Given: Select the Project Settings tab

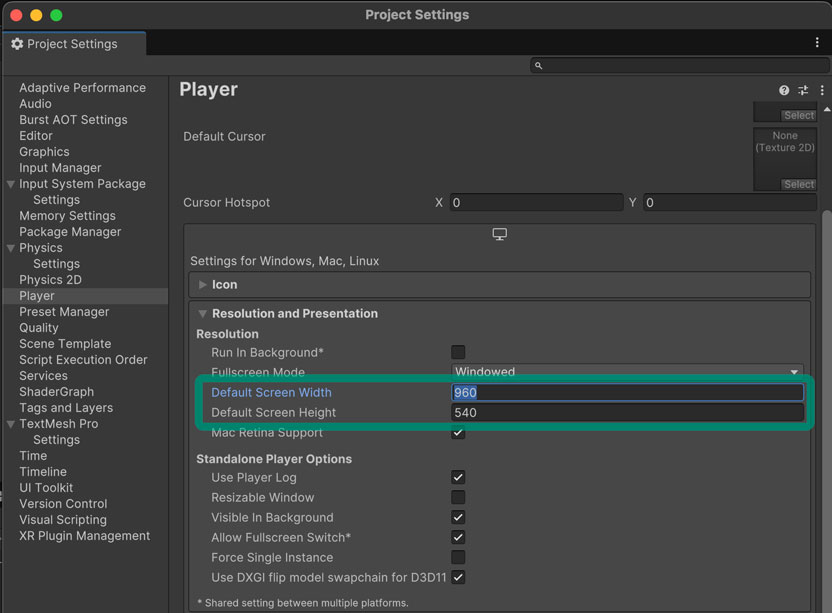Looking at the screenshot, I should click(74, 44).
